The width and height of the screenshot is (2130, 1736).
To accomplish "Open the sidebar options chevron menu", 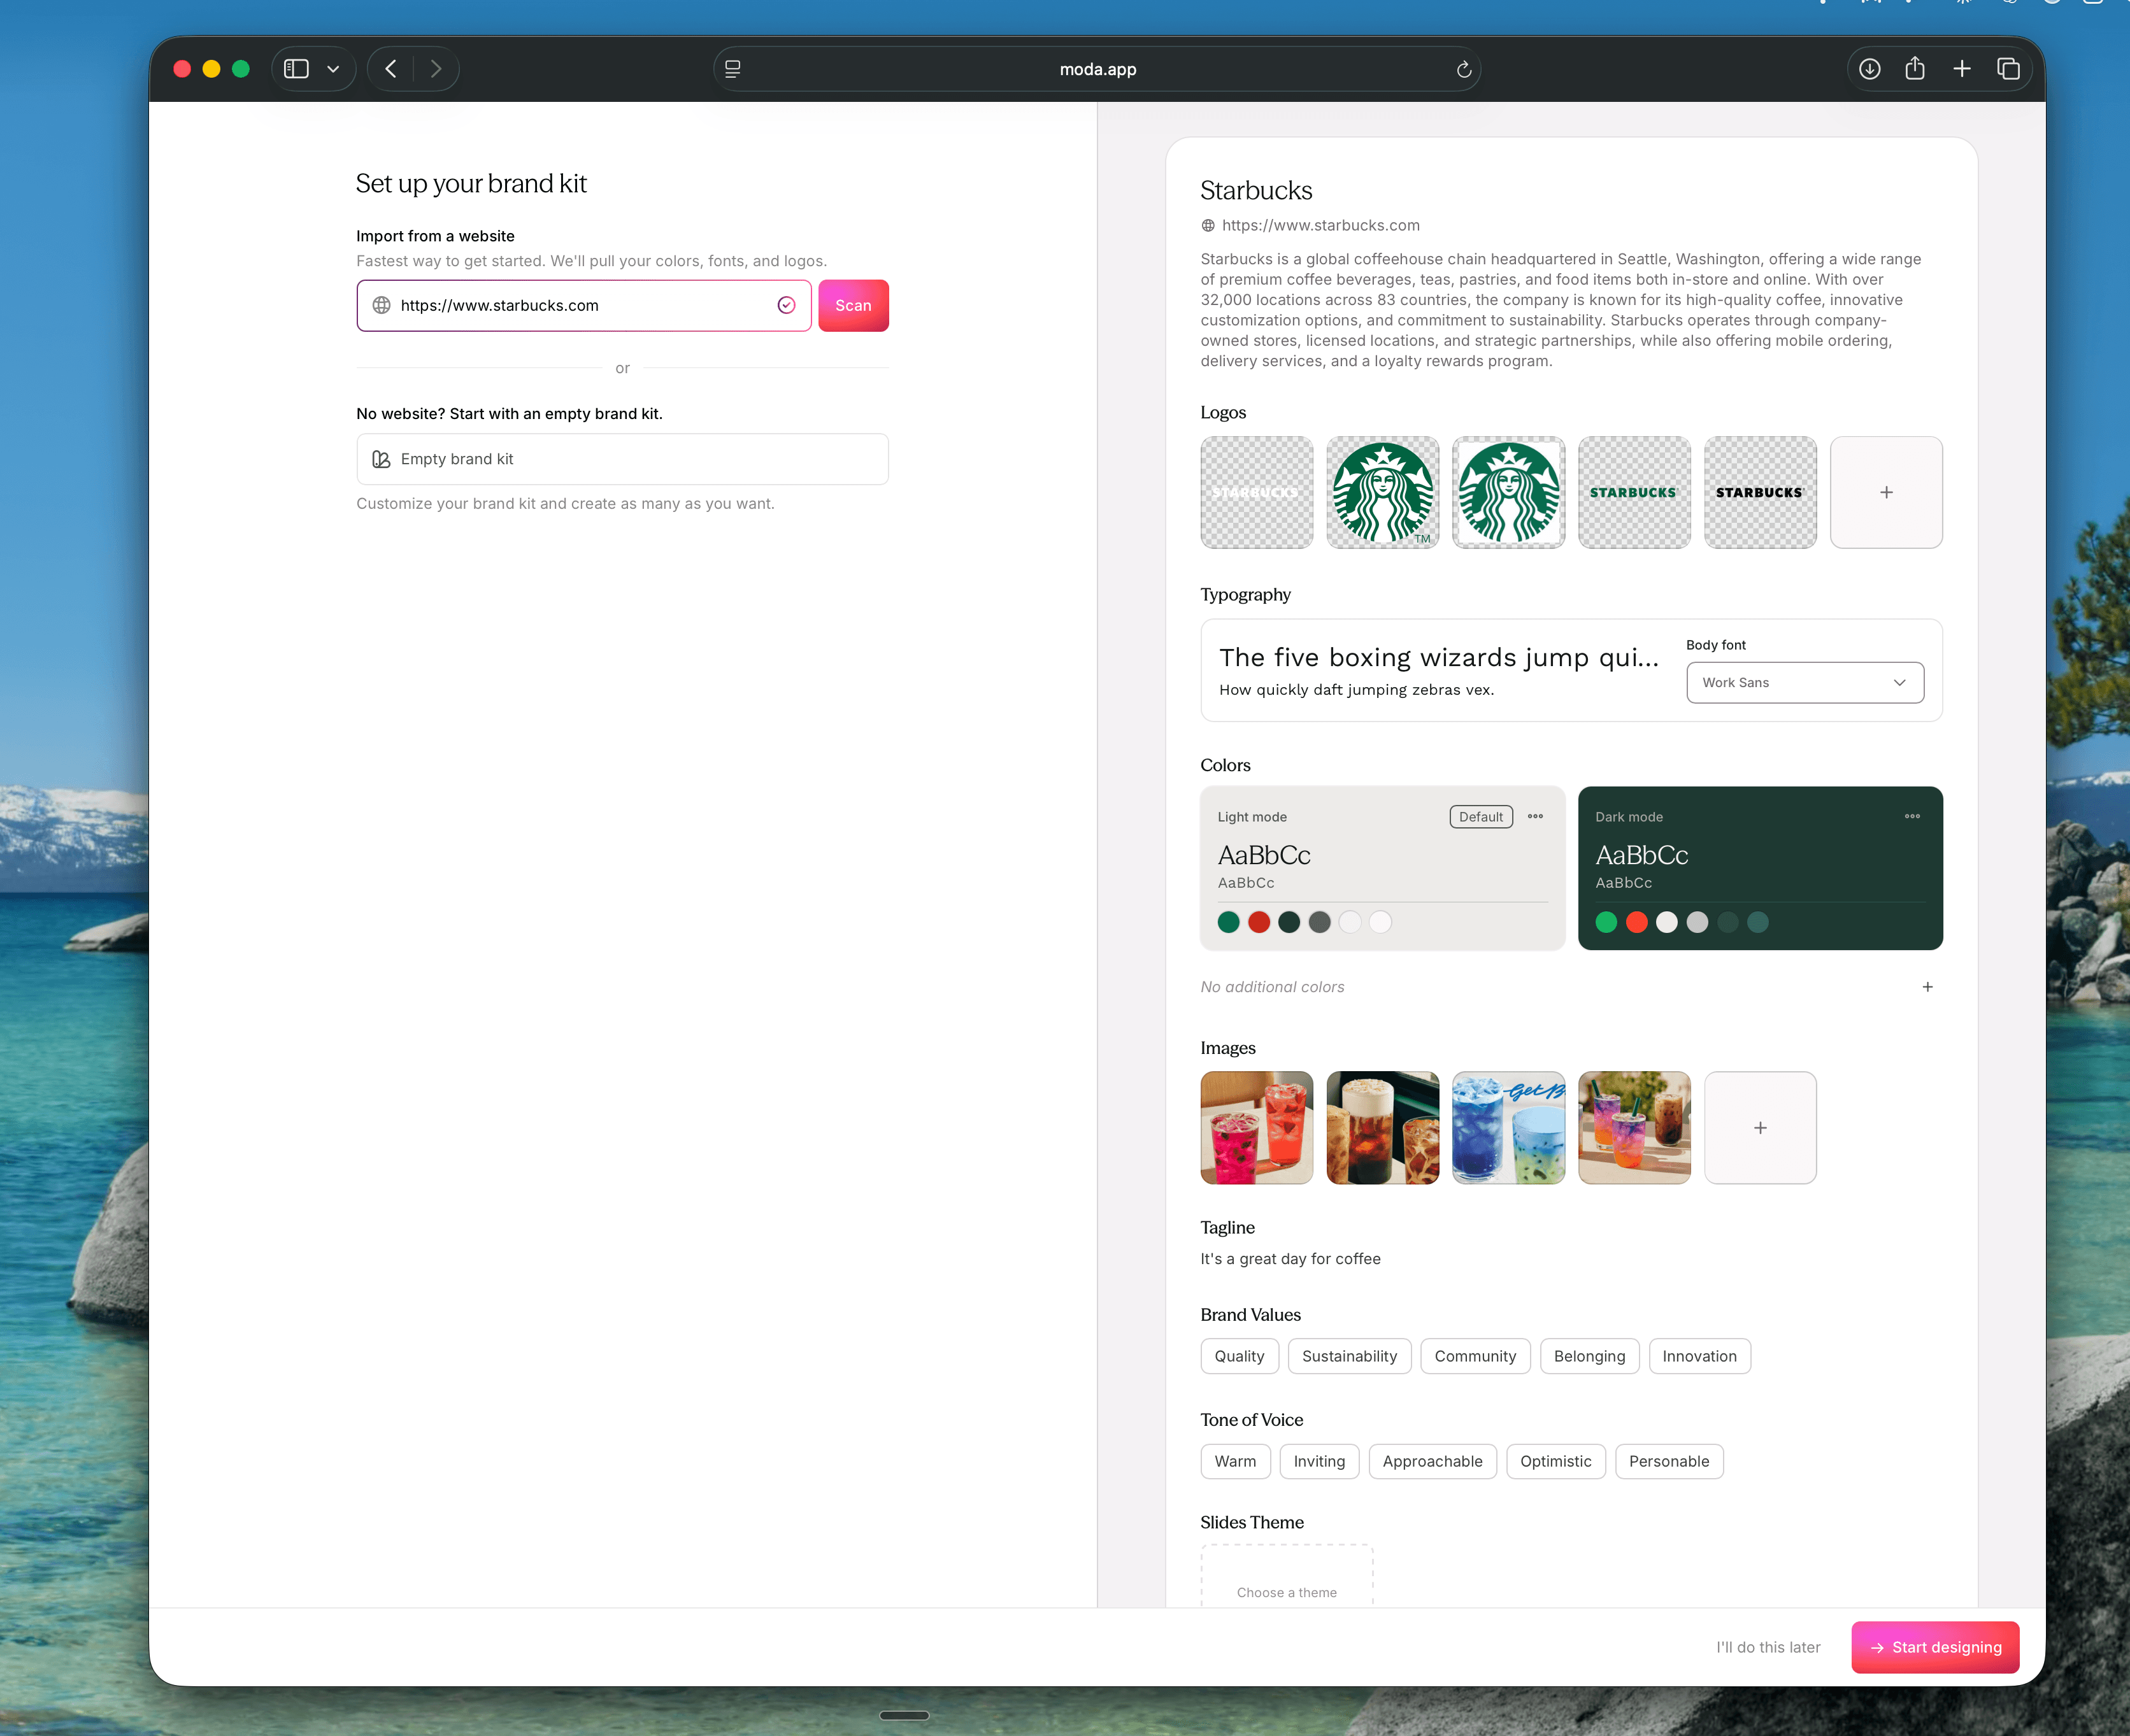I will tap(333, 69).
